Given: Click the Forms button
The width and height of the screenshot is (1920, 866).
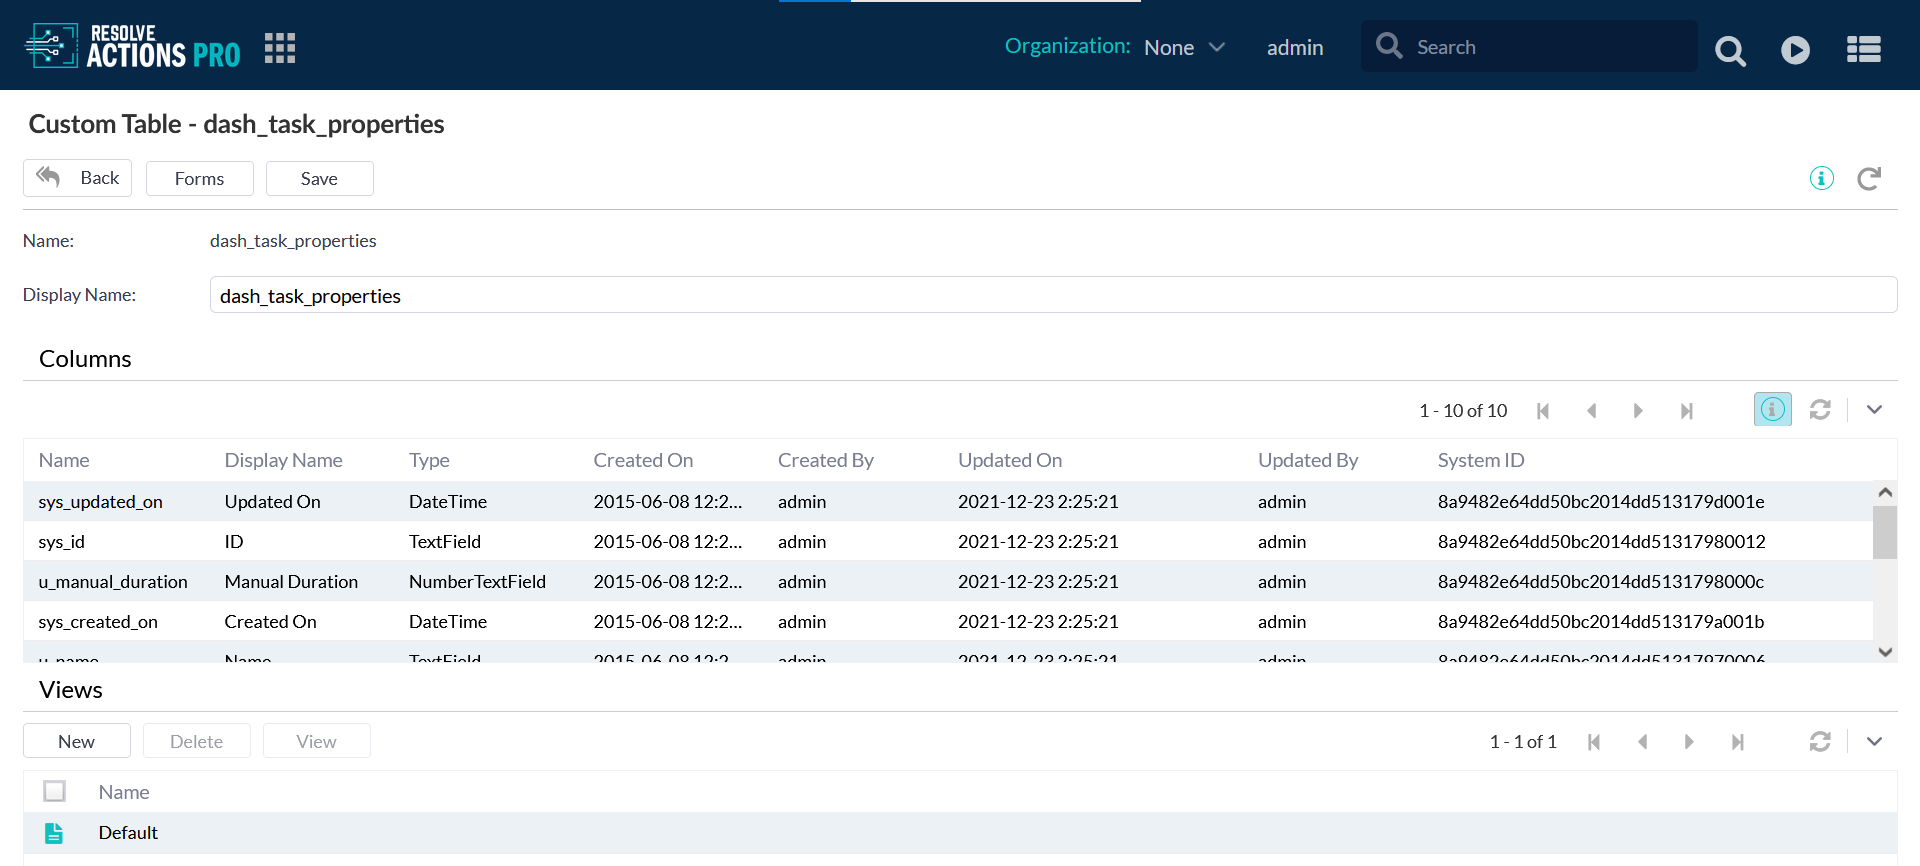Looking at the screenshot, I should click(199, 179).
